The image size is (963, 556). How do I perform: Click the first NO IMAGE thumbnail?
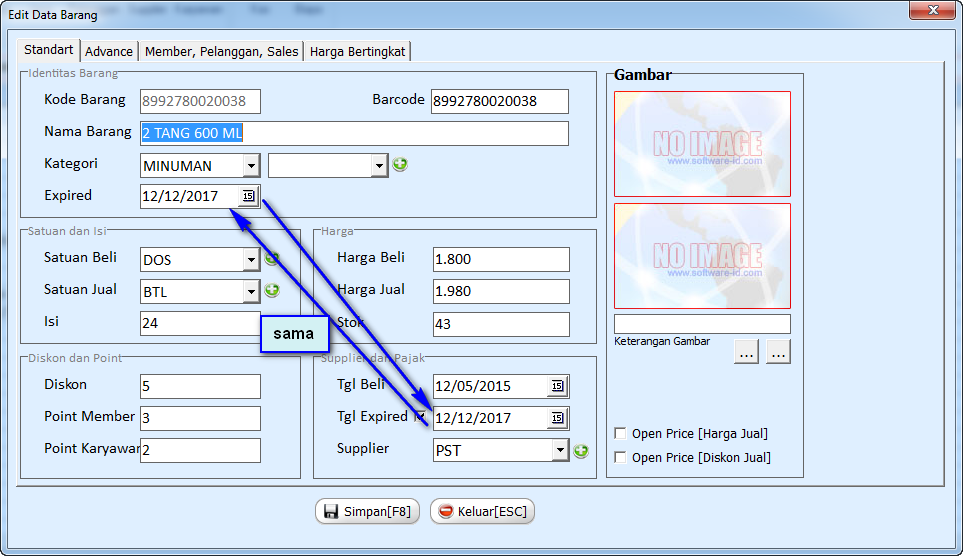click(x=702, y=144)
